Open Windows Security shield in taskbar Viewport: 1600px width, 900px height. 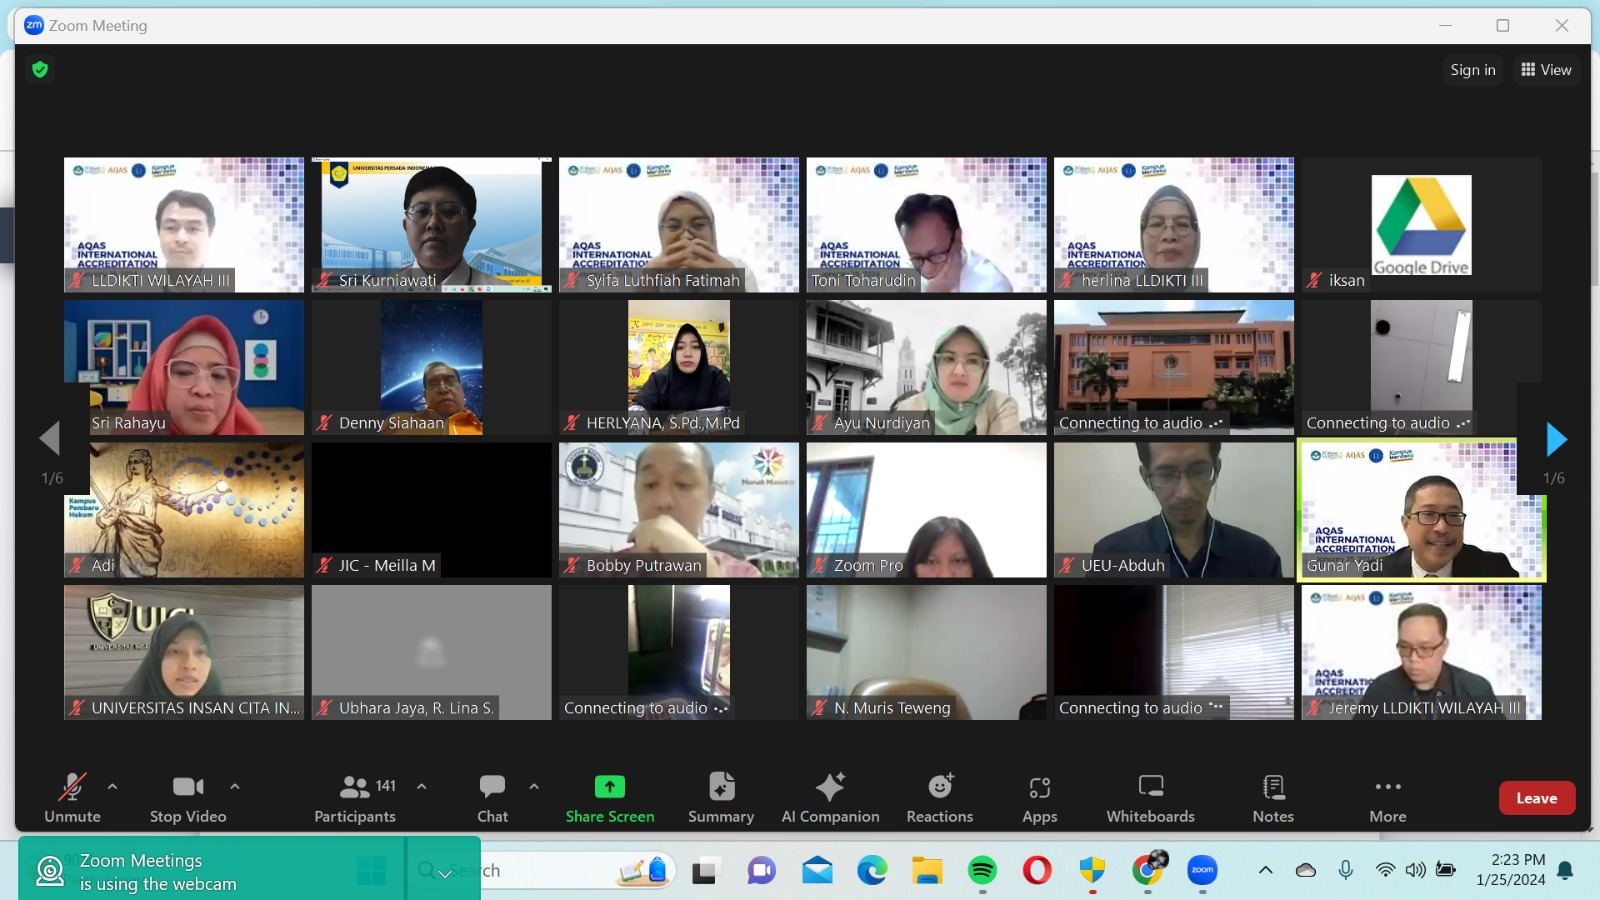click(1093, 870)
